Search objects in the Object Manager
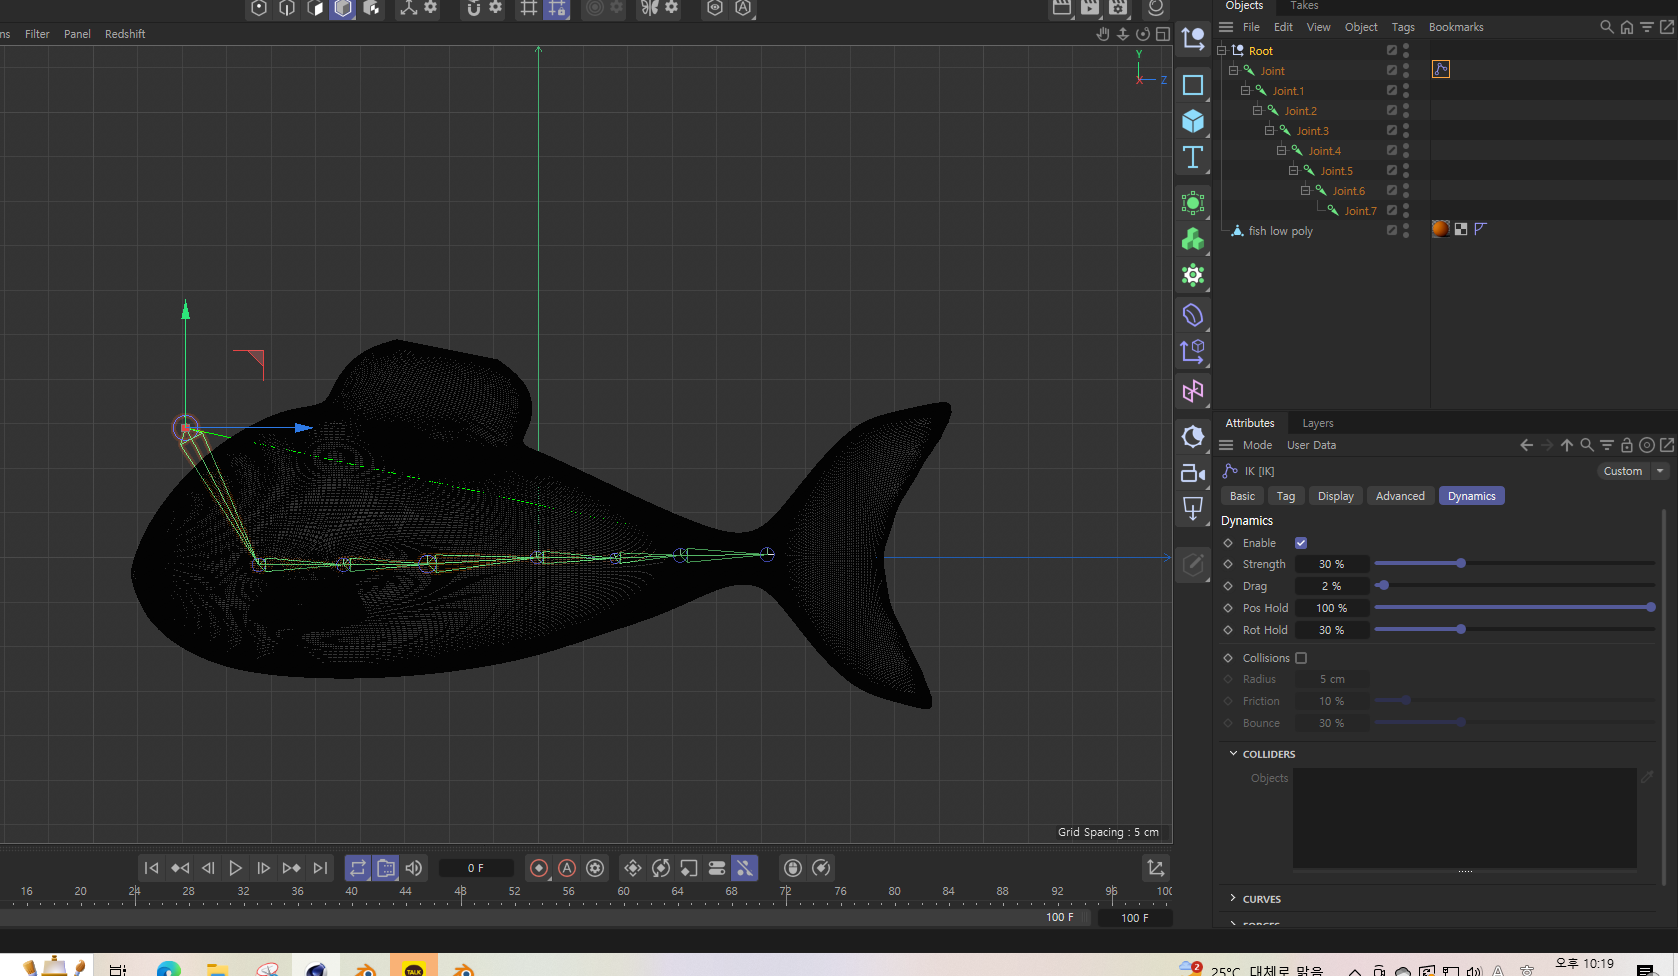Image resolution: width=1678 pixels, height=976 pixels. tap(1606, 27)
